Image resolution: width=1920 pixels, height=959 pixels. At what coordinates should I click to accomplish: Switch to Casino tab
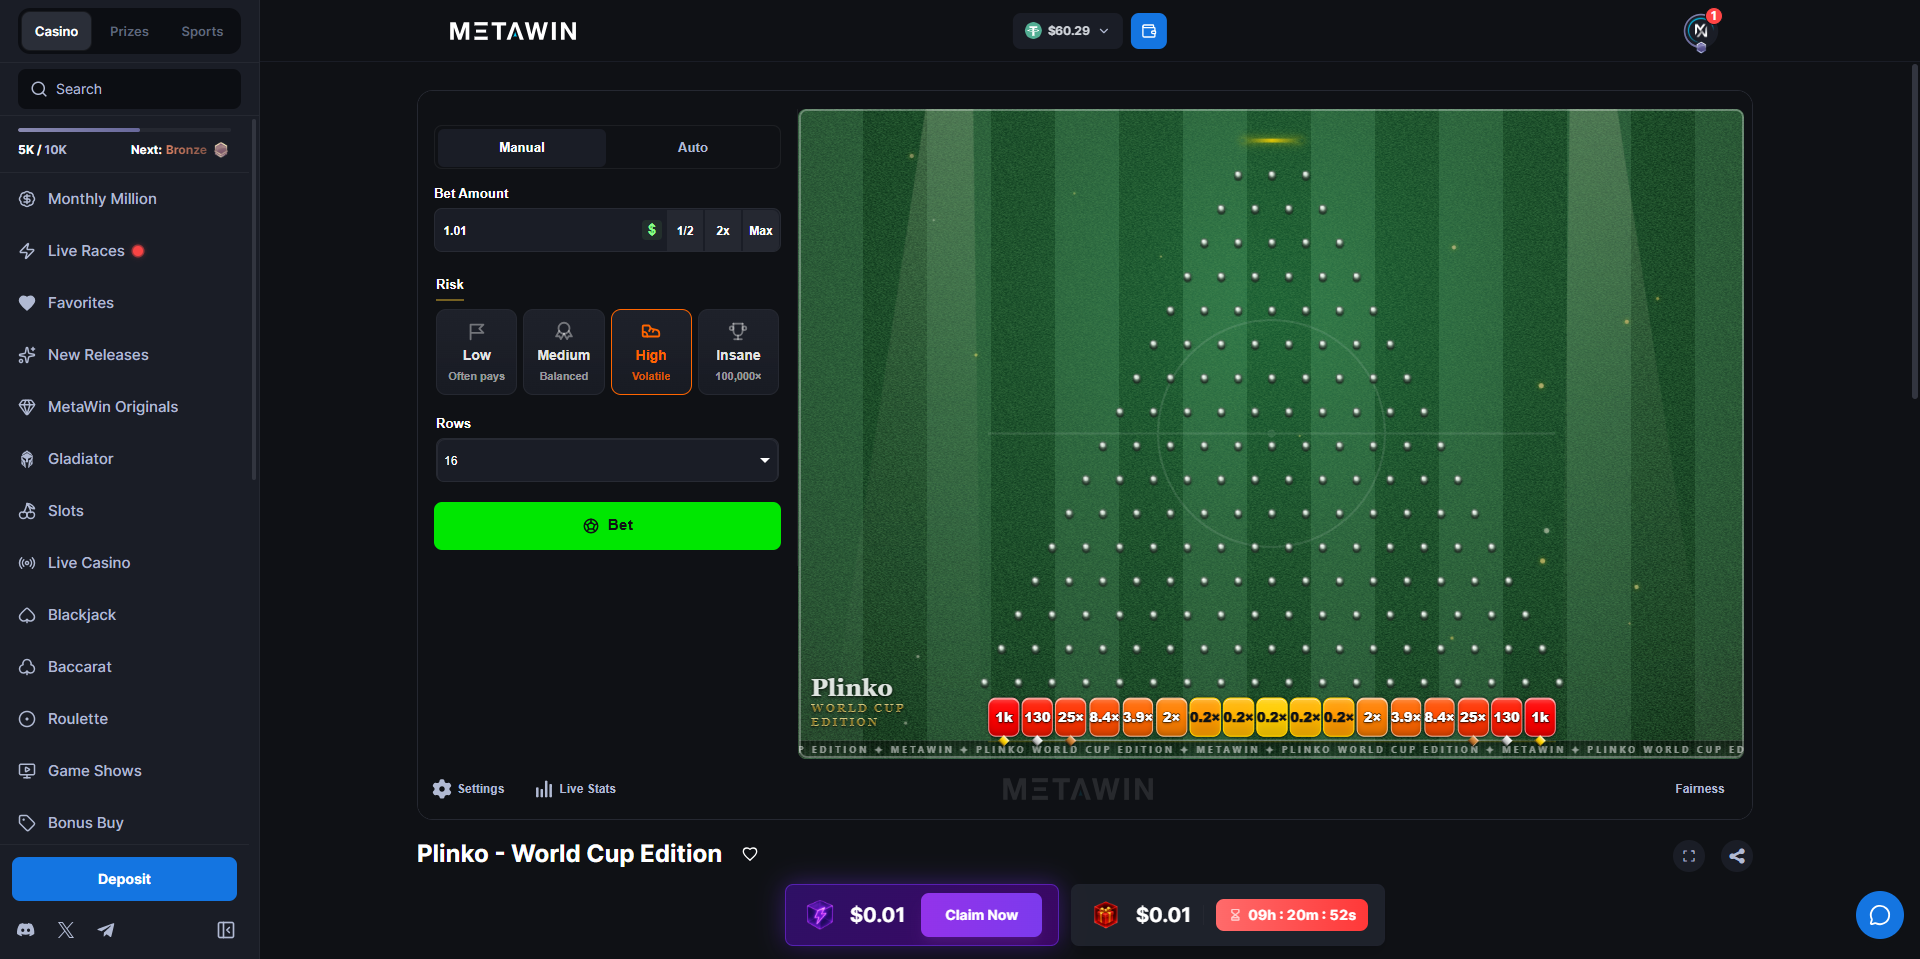click(x=56, y=31)
